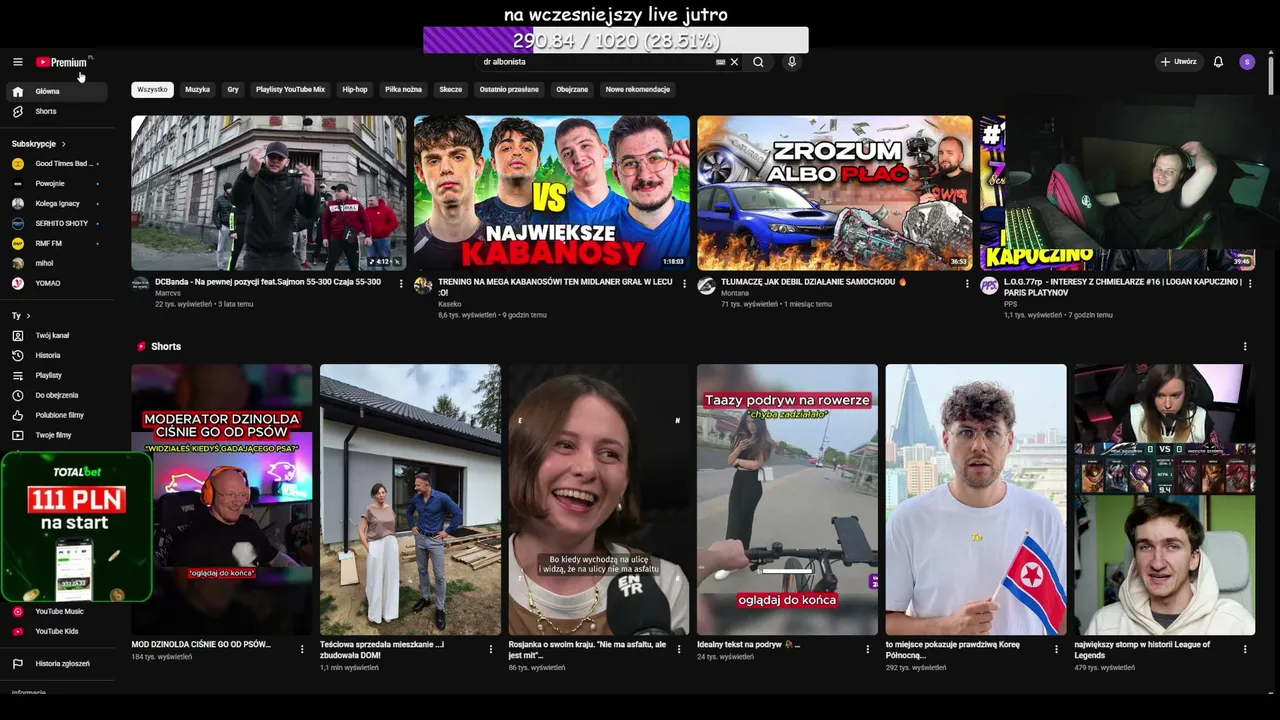Open the Powojnie subscription channel

point(57,183)
